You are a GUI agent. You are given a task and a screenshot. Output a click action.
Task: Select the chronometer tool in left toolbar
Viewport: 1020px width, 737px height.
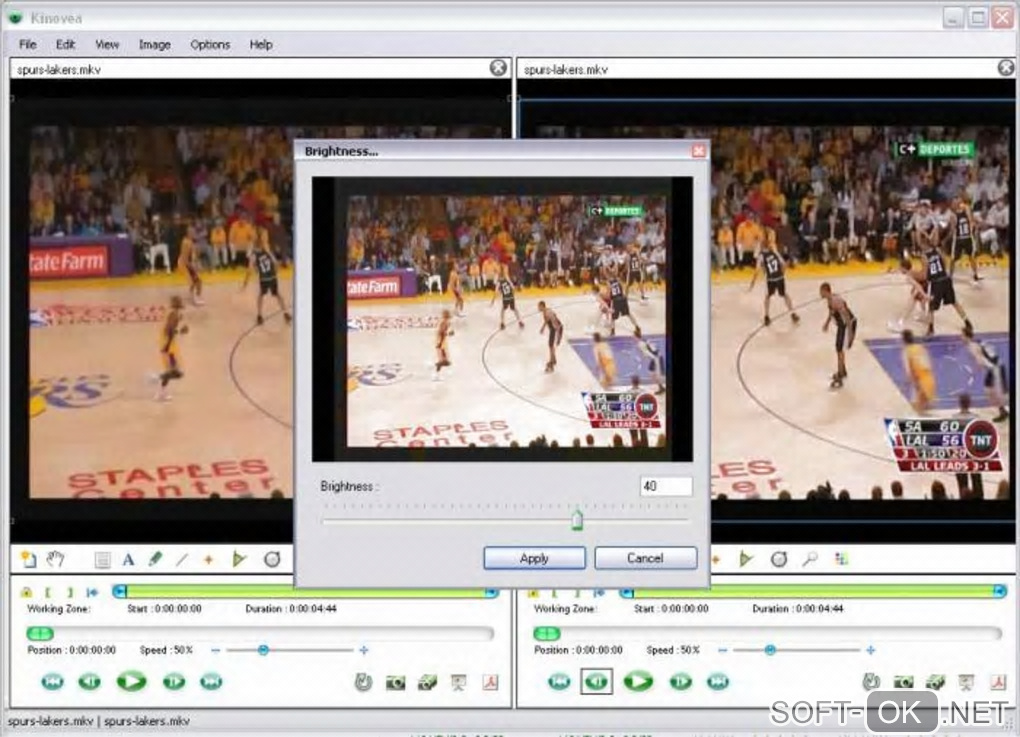coord(272,559)
